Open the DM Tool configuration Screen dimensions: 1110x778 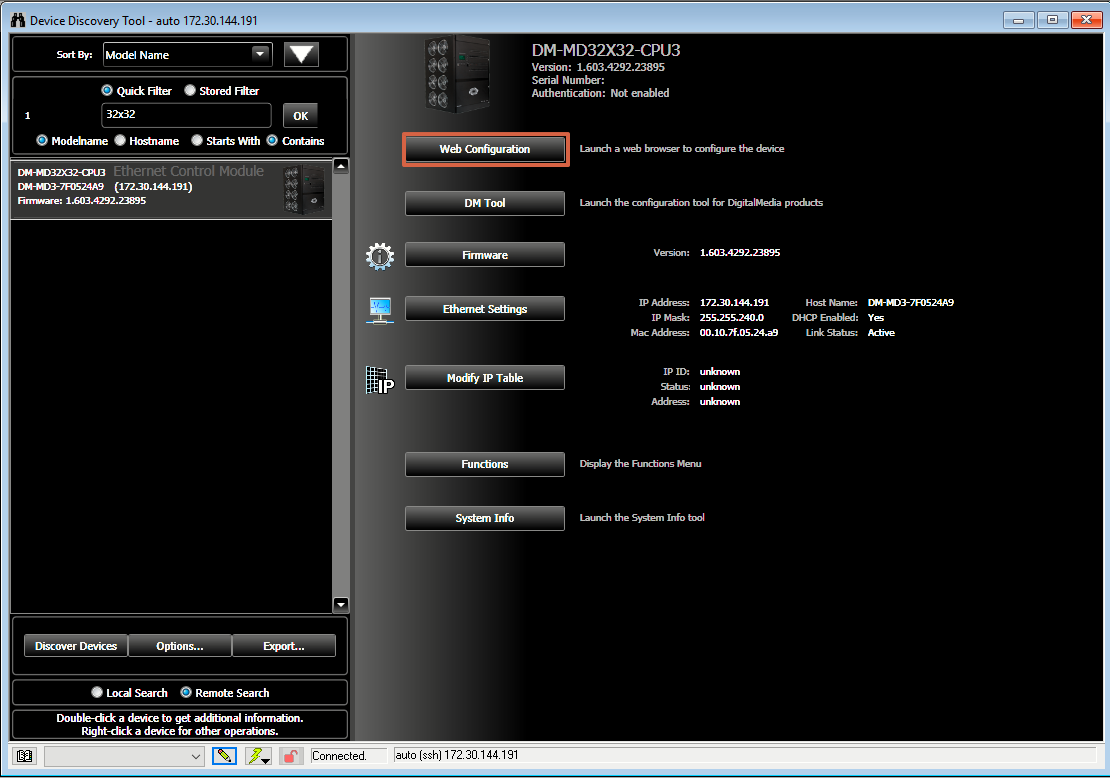click(x=485, y=203)
